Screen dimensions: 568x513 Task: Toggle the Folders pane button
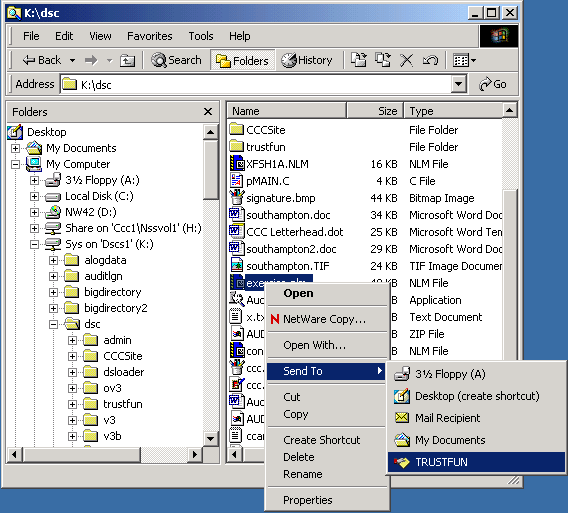(x=242, y=60)
